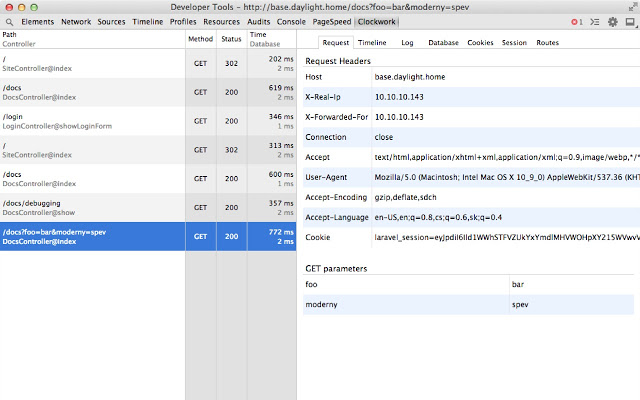Open DevTools settings gear
The height and width of the screenshot is (400, 640).
(612, 22)
